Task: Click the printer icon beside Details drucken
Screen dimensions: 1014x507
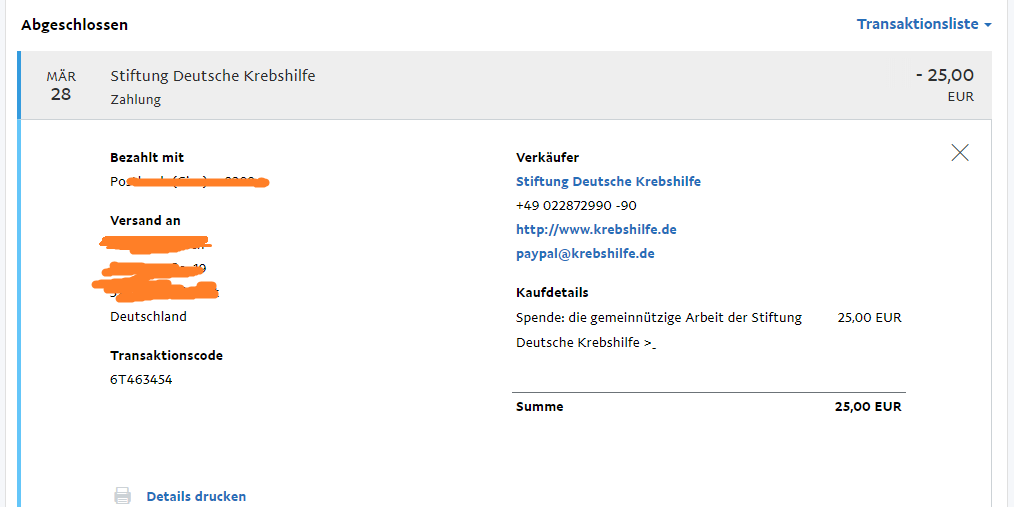Action: tap(122, 496)
